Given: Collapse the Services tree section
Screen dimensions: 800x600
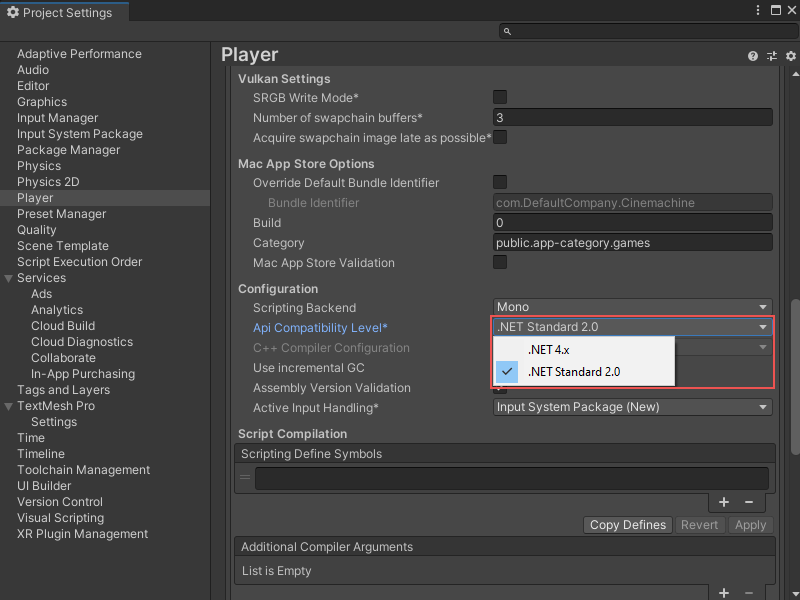Looking at the screenshot, I should click(9, 278).
